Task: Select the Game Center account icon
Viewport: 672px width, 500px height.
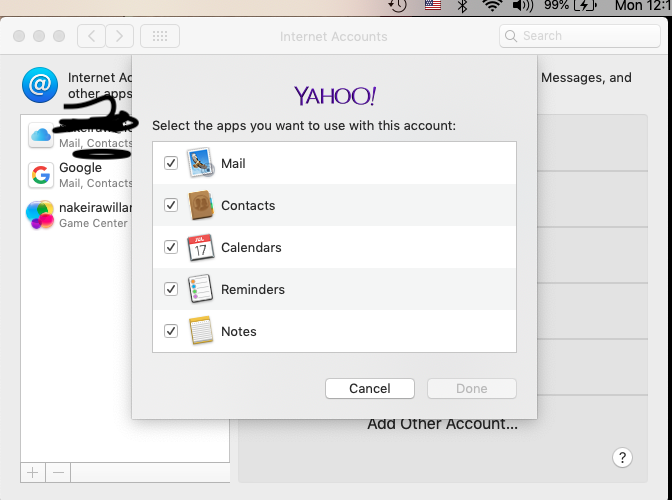Action: [x=40, y=215]
